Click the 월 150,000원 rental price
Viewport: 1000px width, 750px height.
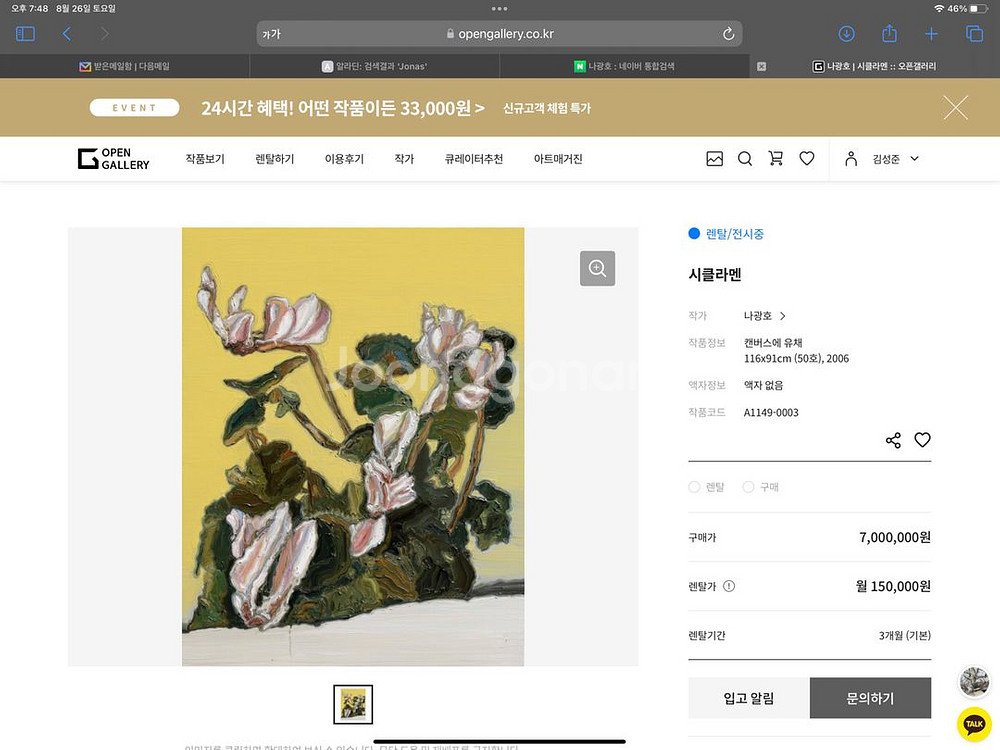tap(893, 586)
